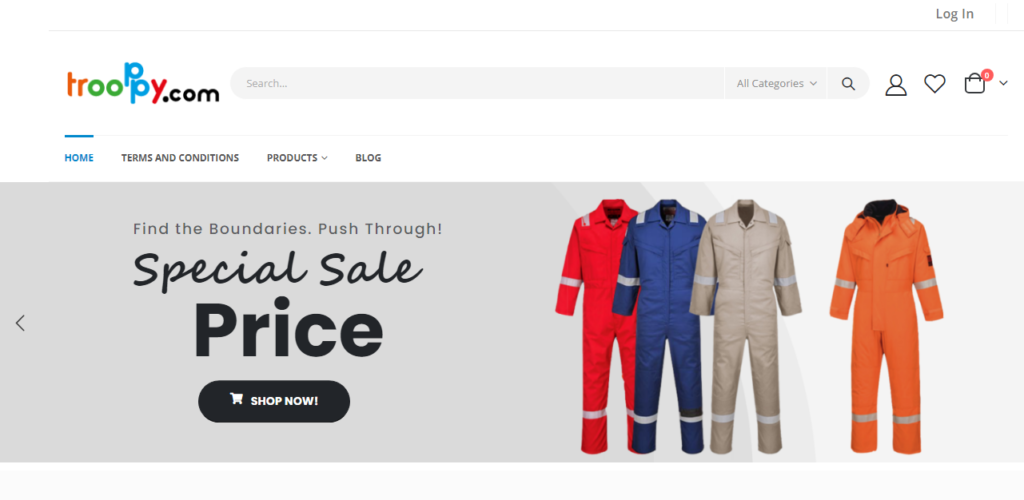The image size is (1024, 500).
Task: Click the orange coverall image
Action: pos(886,326)
